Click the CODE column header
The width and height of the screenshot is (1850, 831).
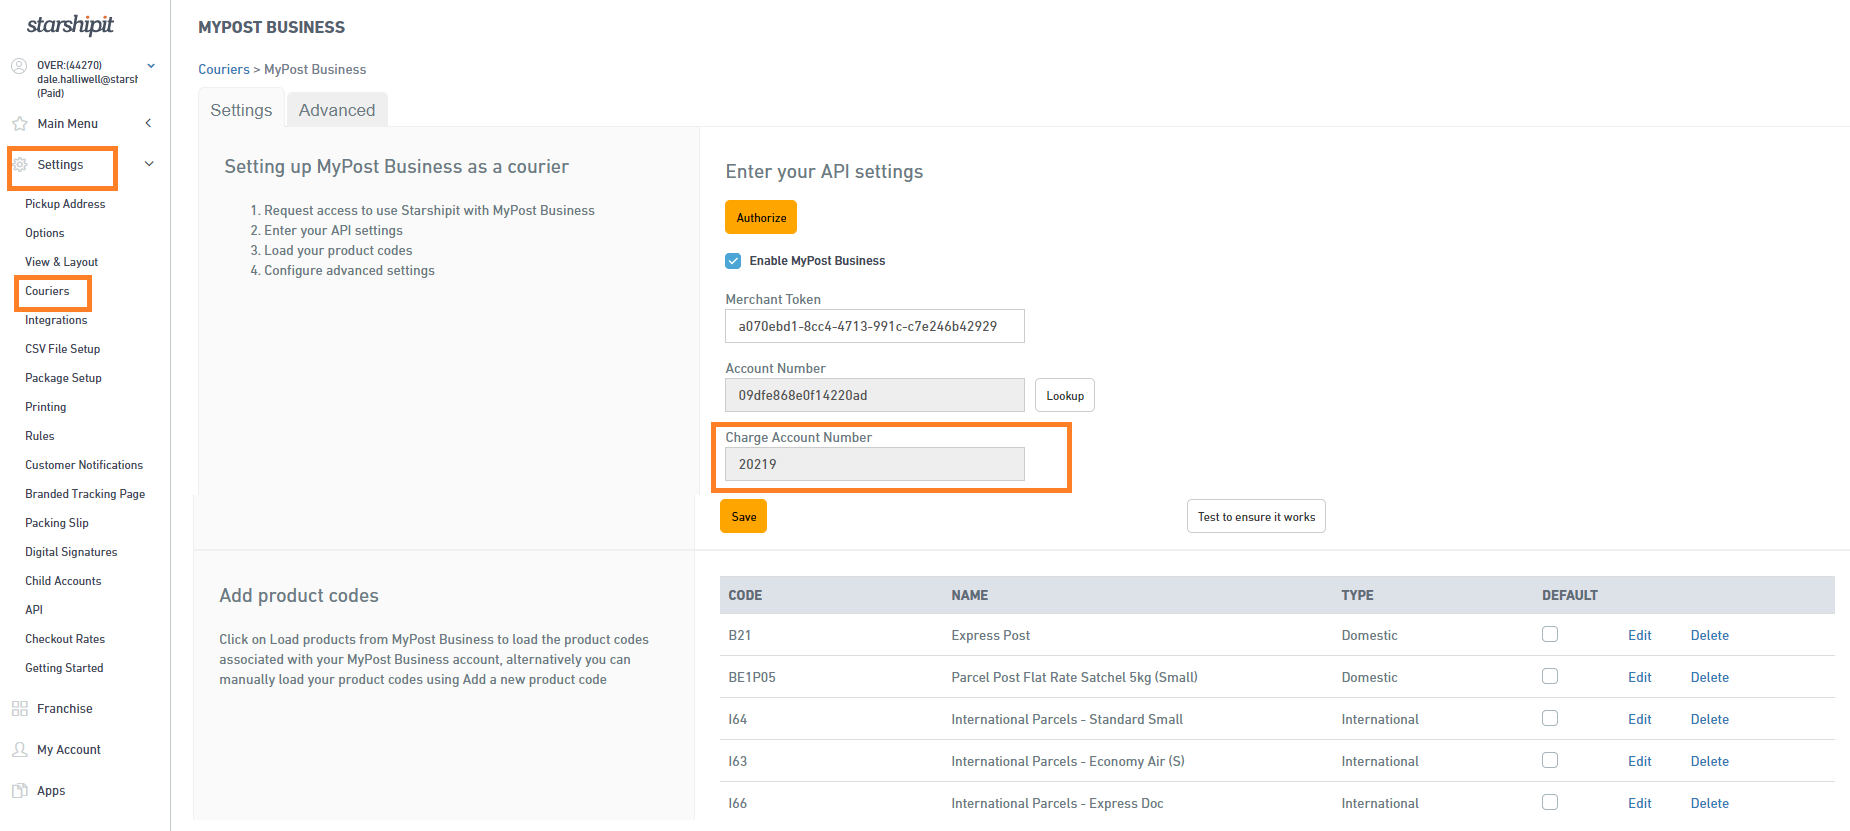click(x=745, y=595)
